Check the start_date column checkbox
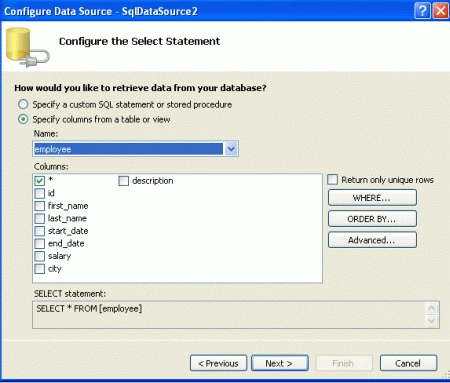Viewport: 450px width, 383px height. [x=40, y=231]
